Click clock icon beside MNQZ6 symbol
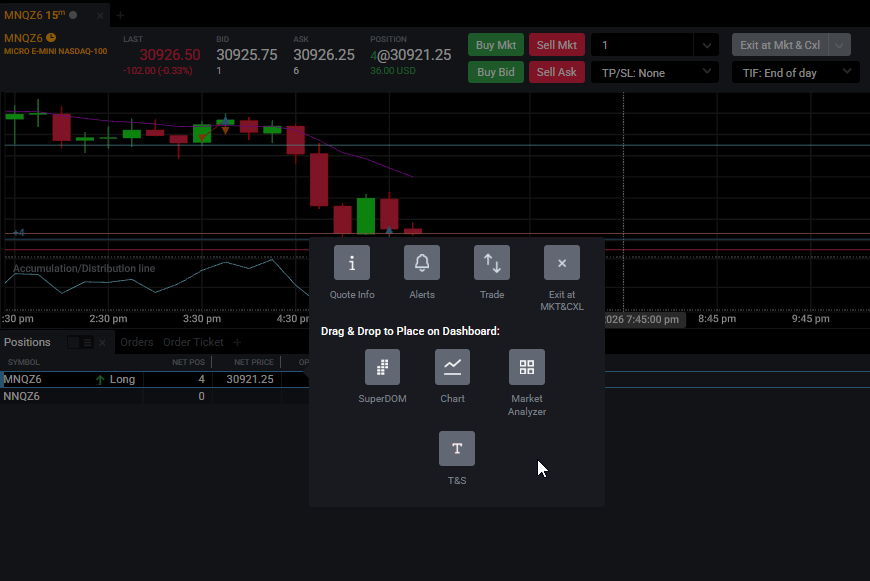 (x=51, y=38)
